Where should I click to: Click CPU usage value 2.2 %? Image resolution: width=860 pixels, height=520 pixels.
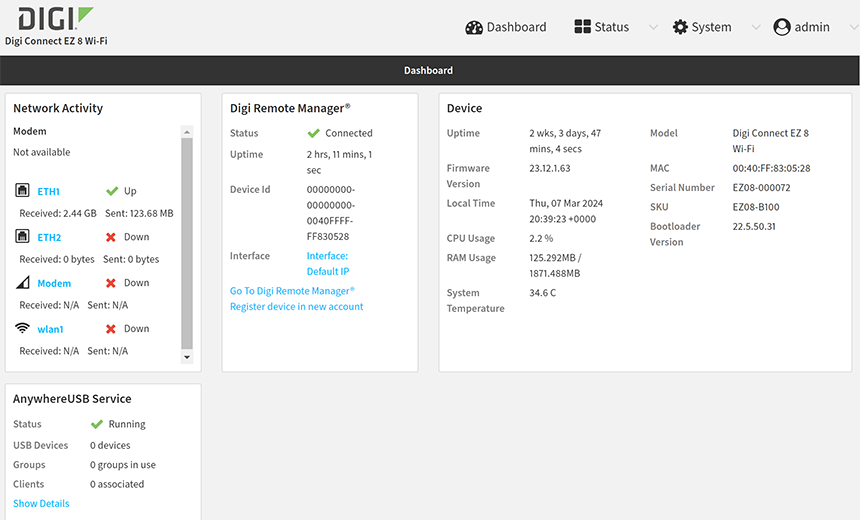(541, 238)
